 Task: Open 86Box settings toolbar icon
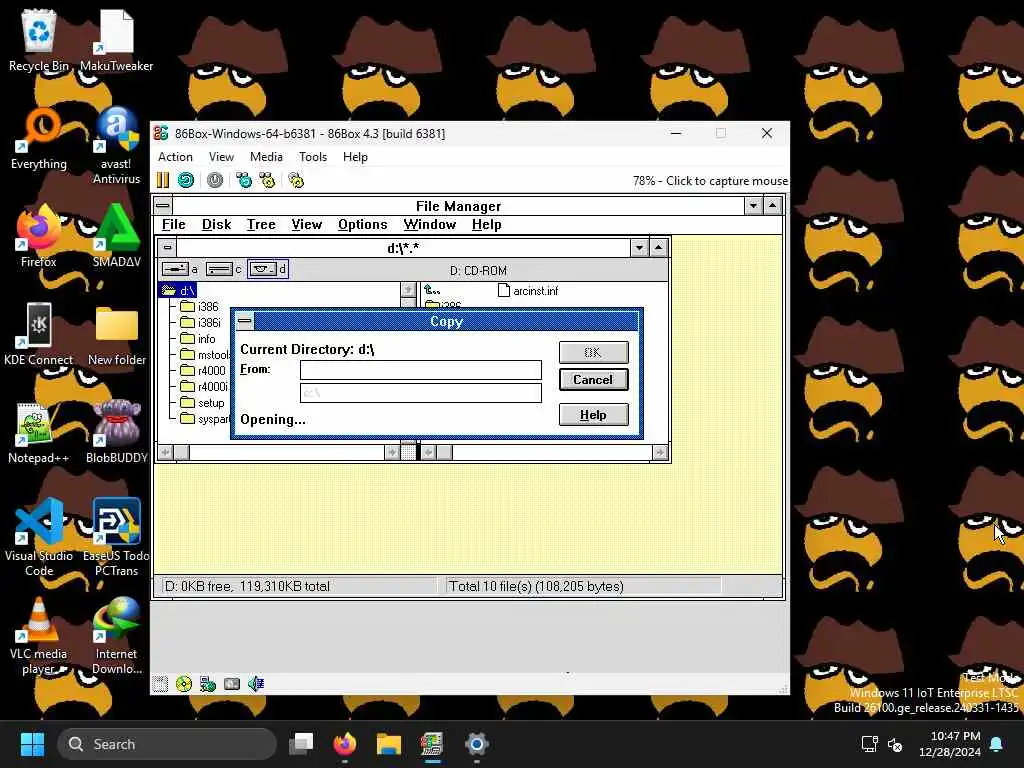[296, 180]
